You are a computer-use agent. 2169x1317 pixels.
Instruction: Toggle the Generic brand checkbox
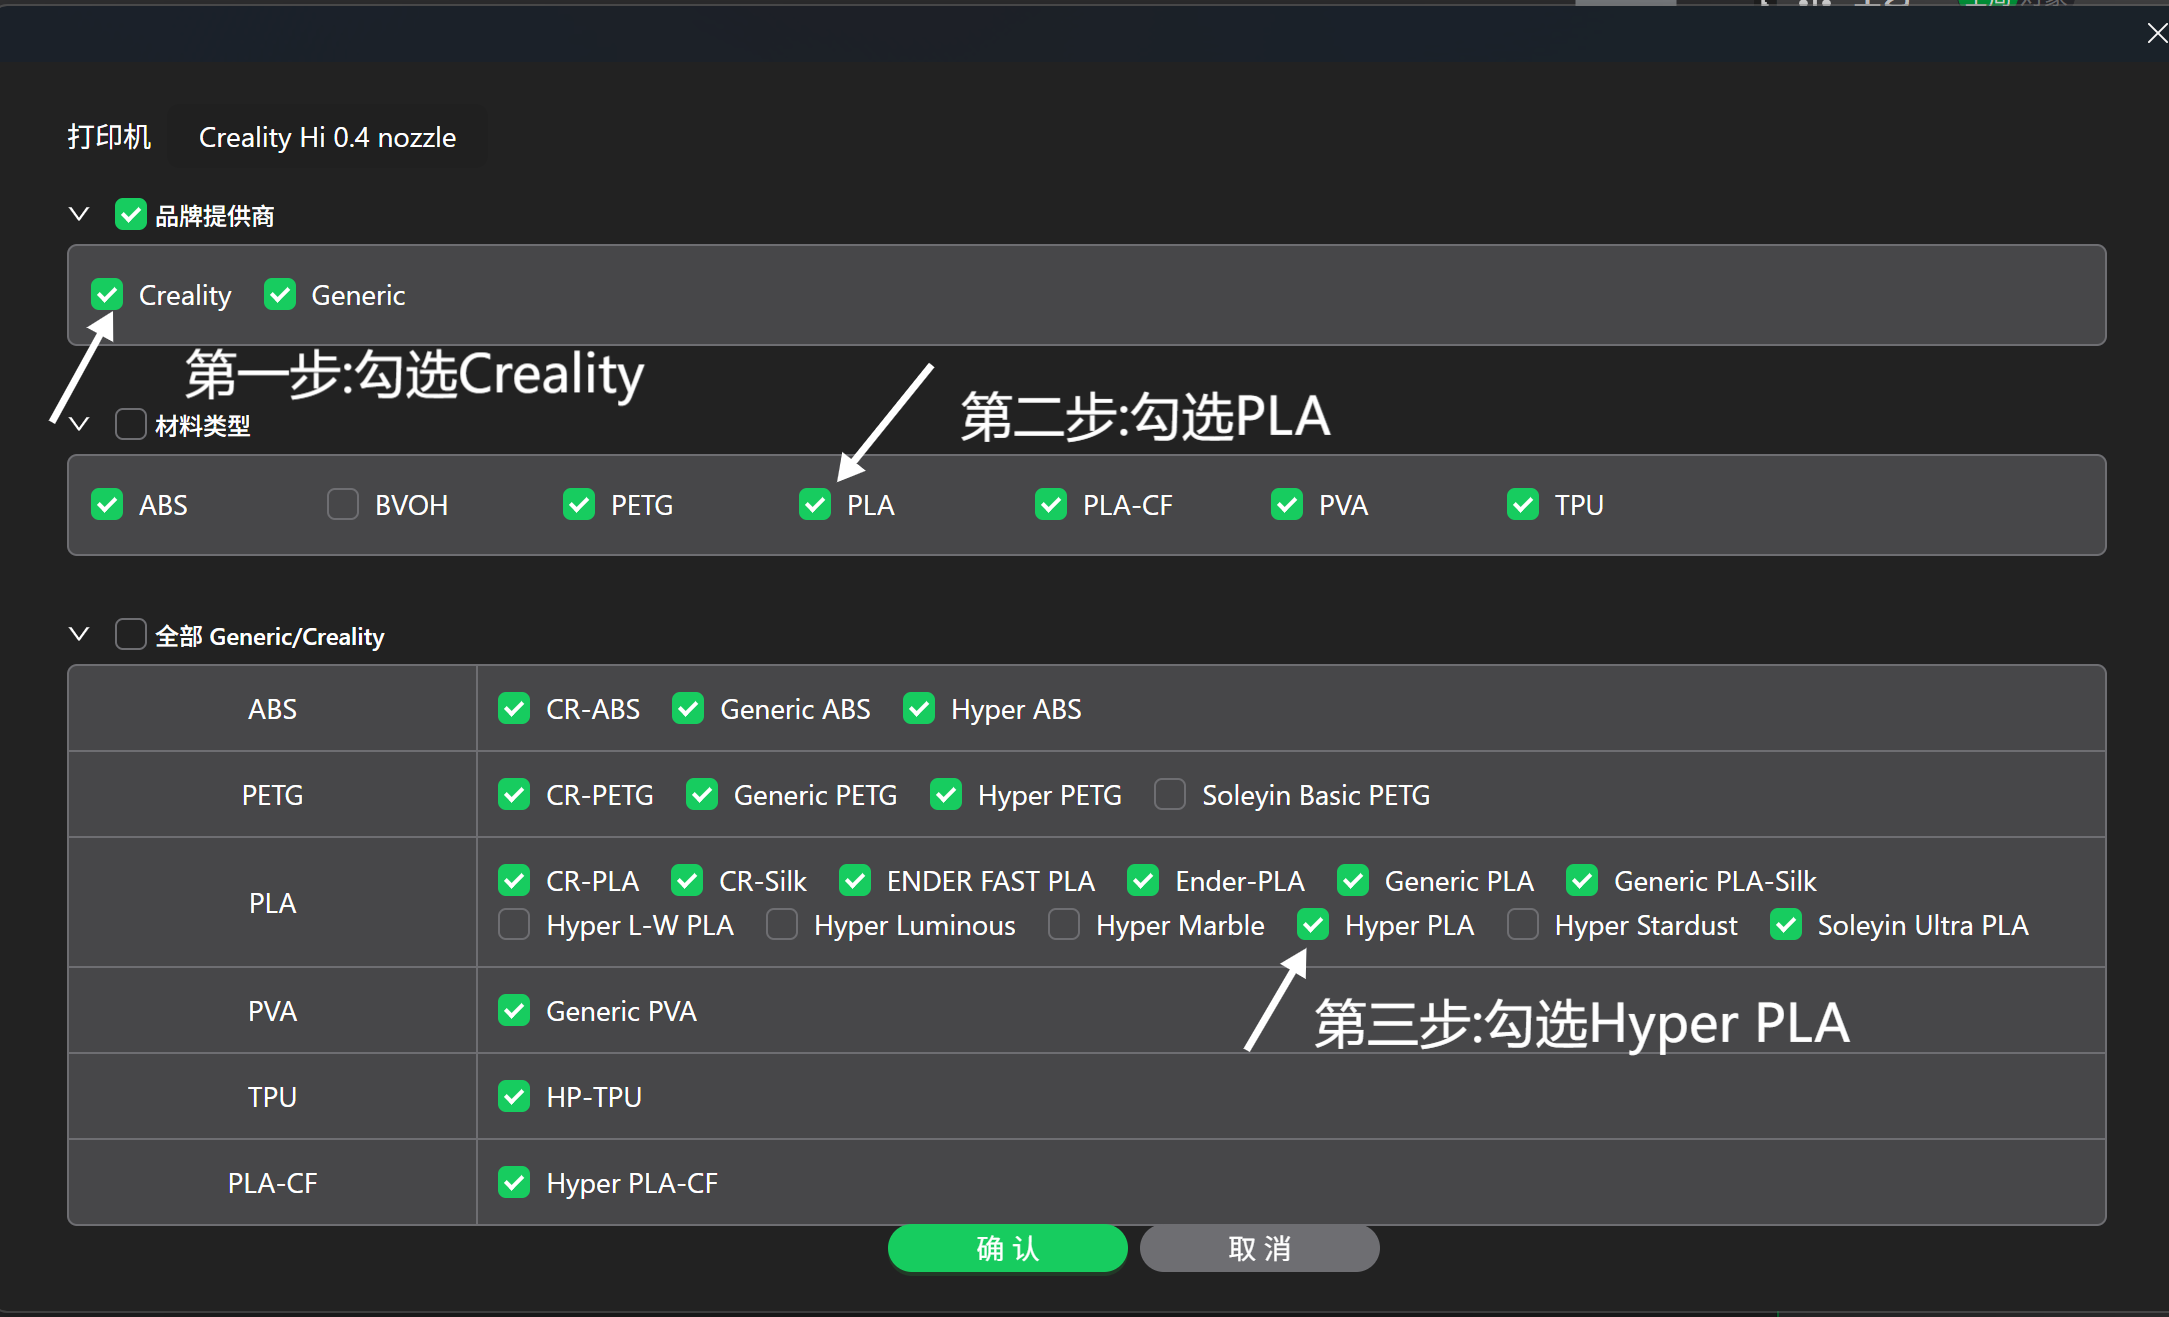(280, 295)
